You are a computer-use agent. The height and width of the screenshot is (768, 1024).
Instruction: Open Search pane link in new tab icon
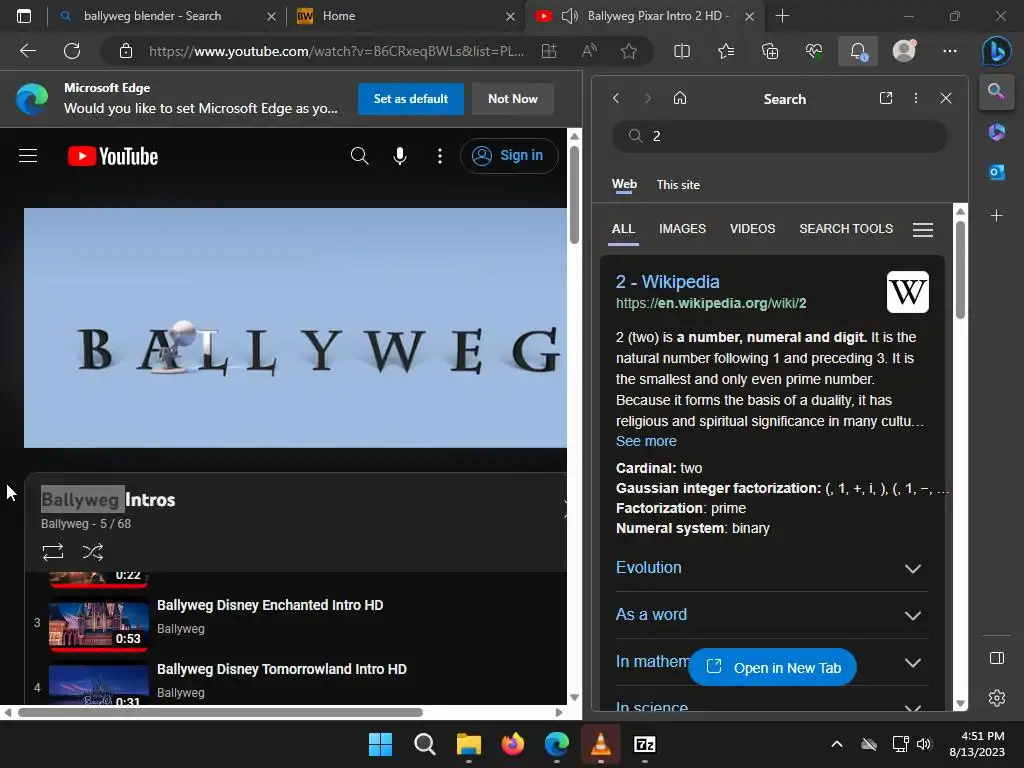click(886, 98)
